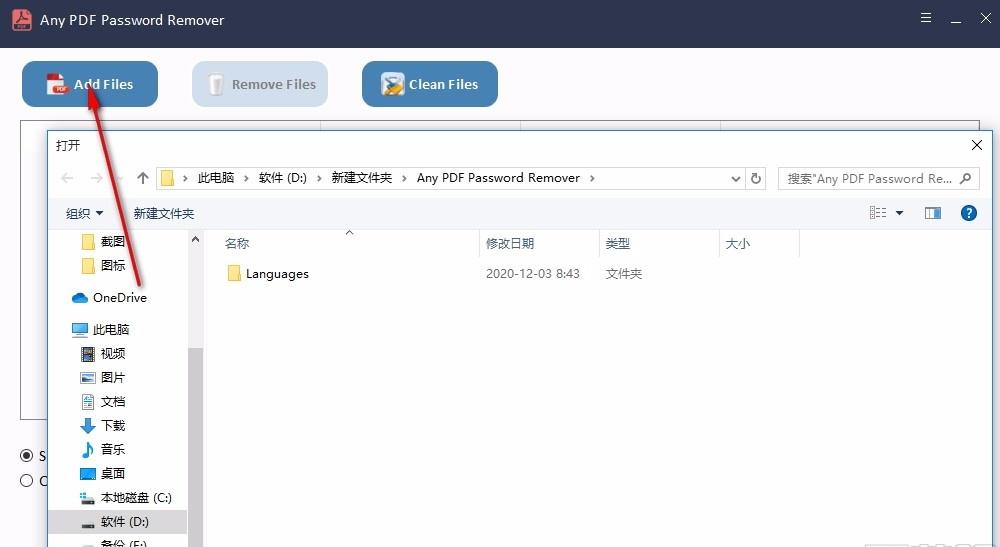Select the Languages folder
Viewport: 1000px width, 547px height.
pyautogui.click(x=277, y=274)
